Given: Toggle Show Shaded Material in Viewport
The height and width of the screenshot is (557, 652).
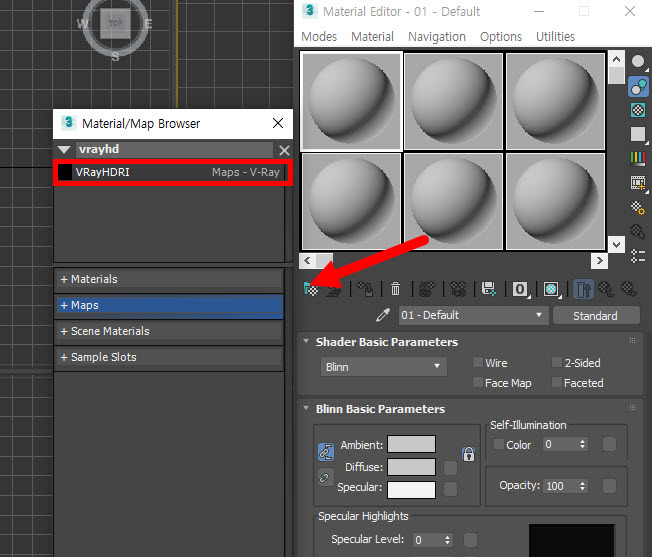Looking at the screenshot, I should coord(551,289).
